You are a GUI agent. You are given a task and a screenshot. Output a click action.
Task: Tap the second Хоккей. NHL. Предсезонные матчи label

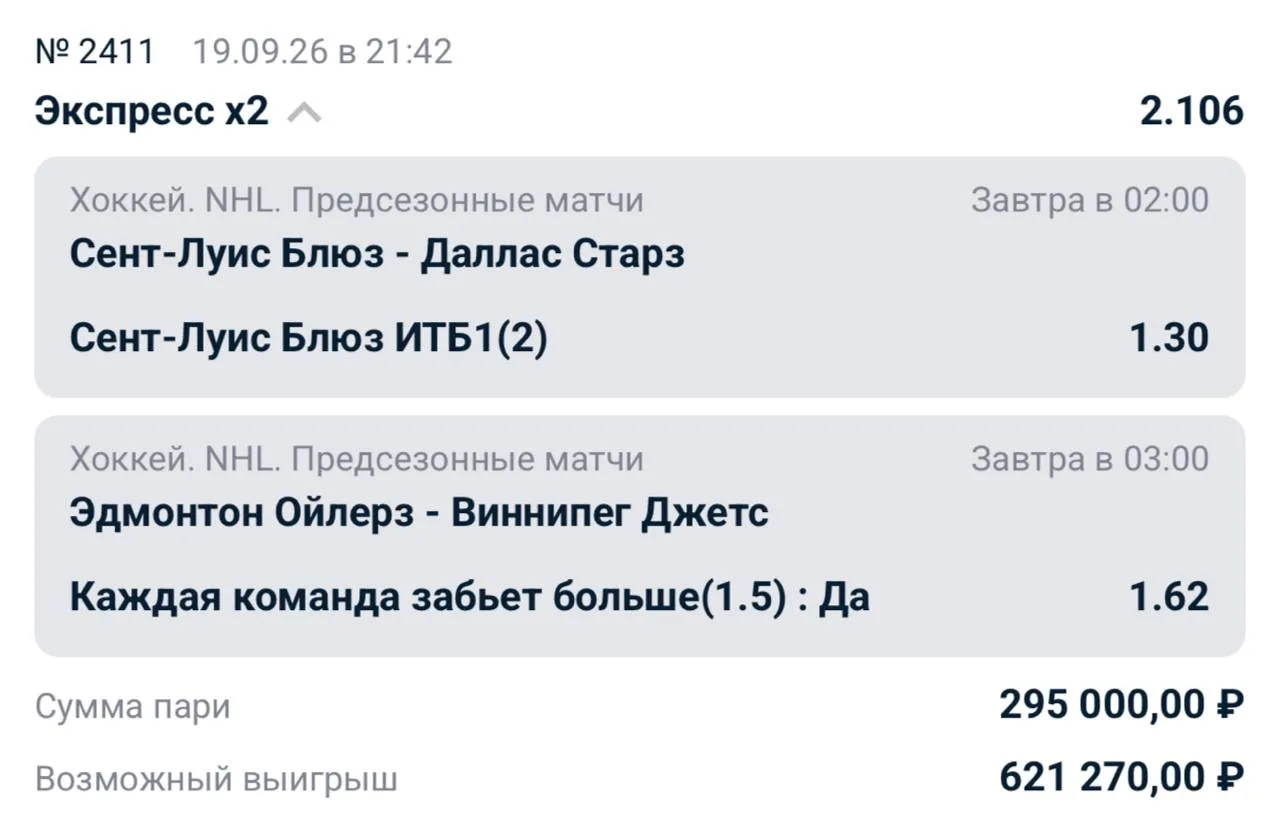357,460
